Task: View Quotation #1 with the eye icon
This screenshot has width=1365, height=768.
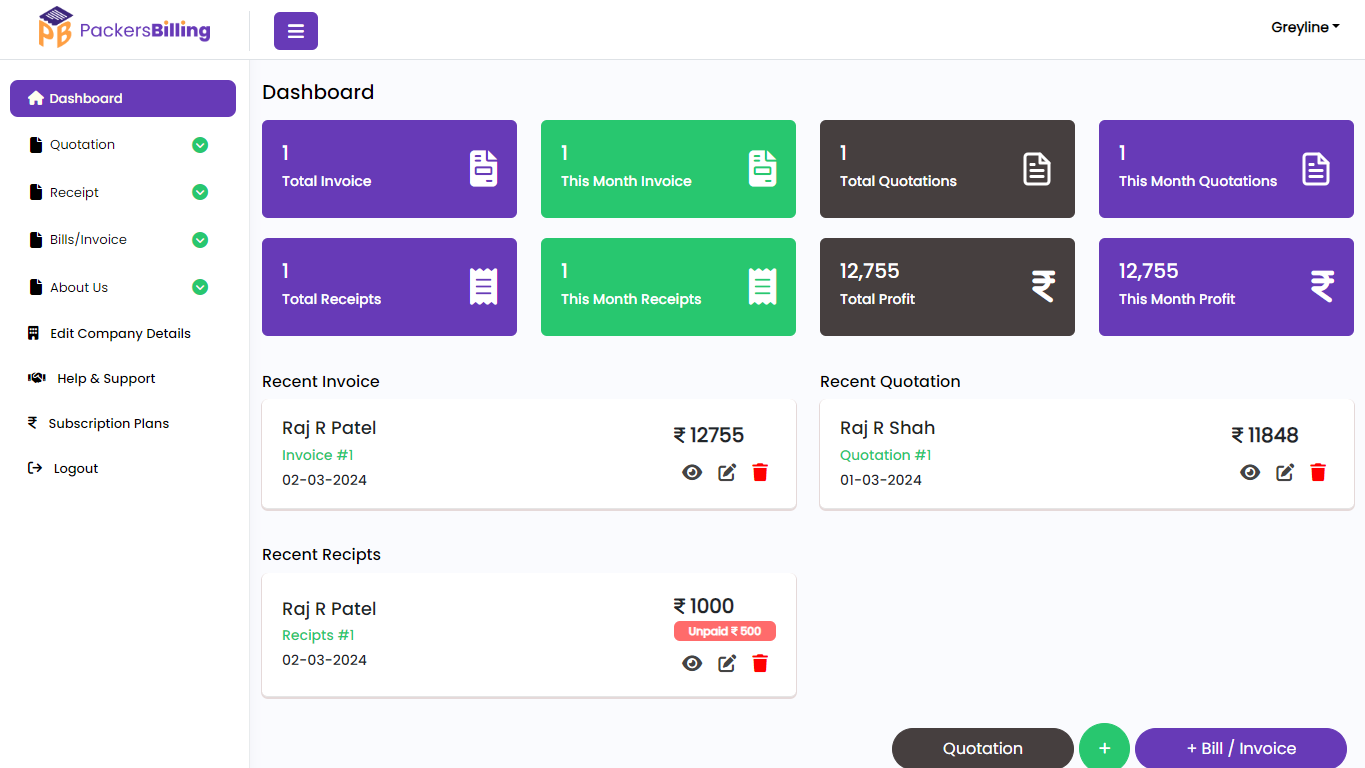Action: click(1250, 472)
